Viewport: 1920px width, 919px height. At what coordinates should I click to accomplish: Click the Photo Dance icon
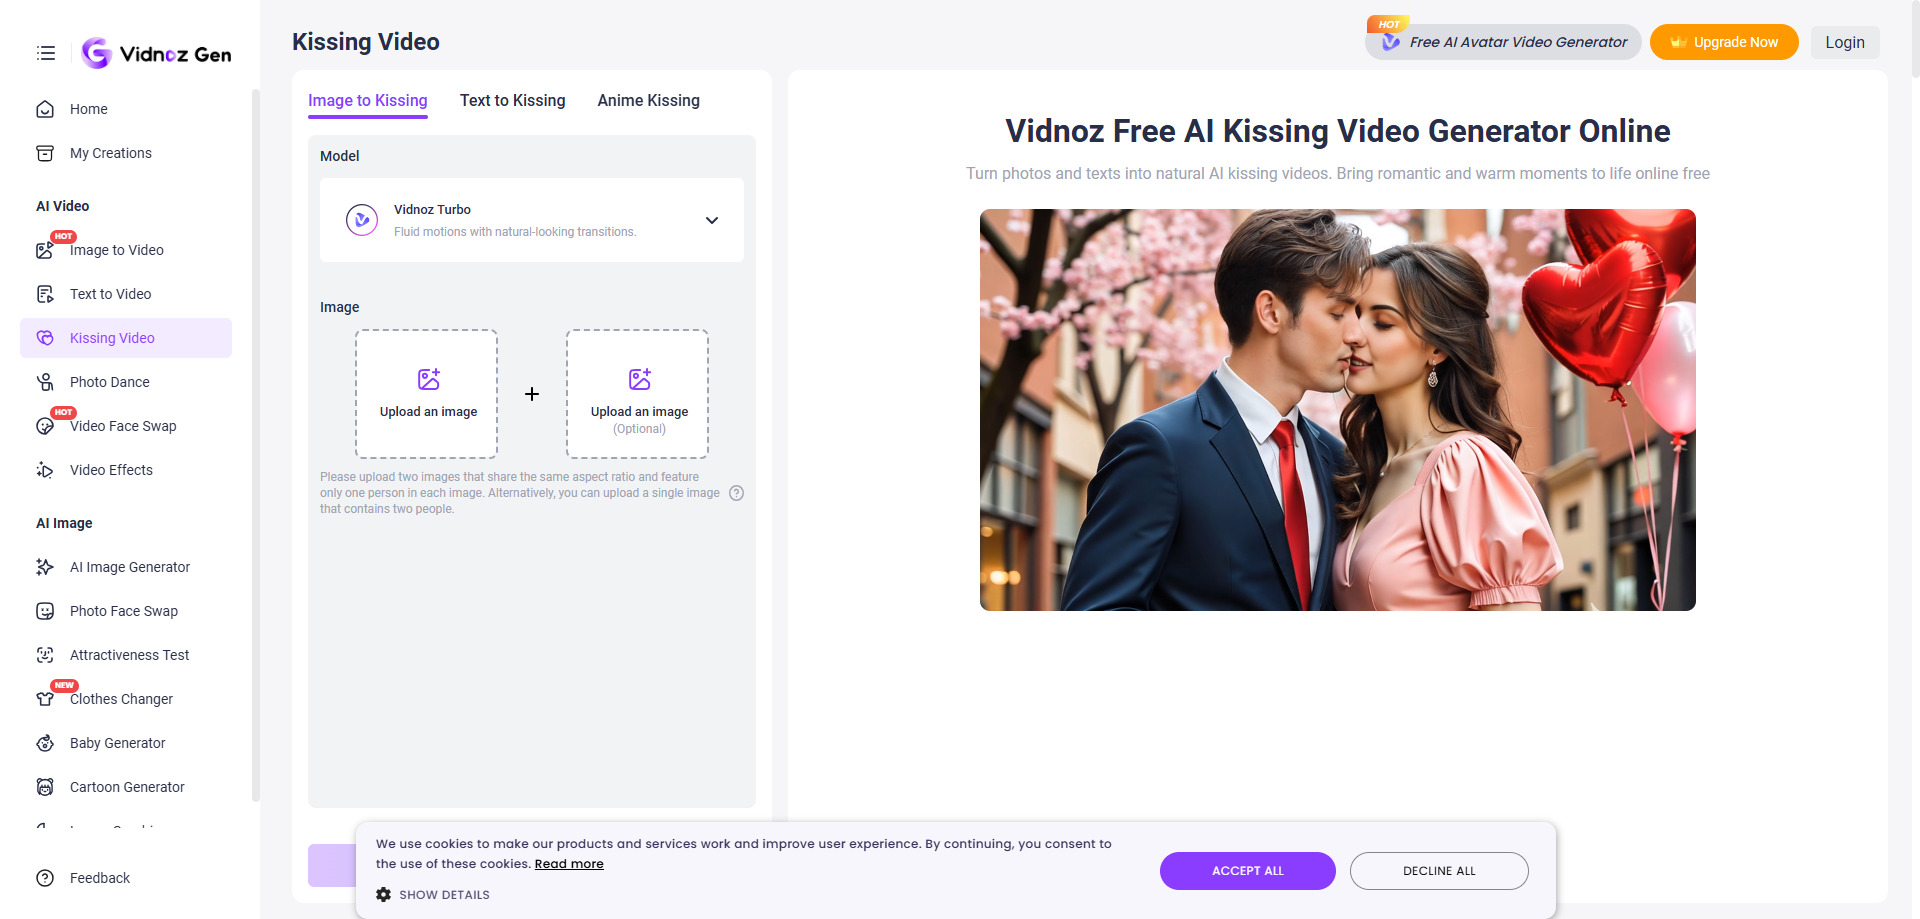pyautogui.click(x=45, y=382)
